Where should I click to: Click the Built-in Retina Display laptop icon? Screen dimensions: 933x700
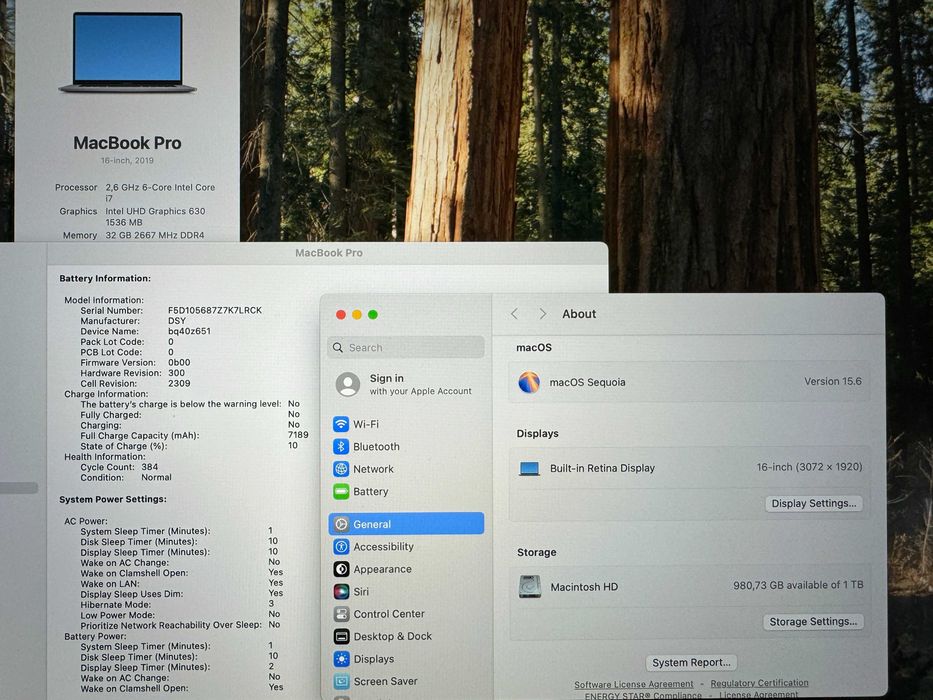tap(529, 468)
